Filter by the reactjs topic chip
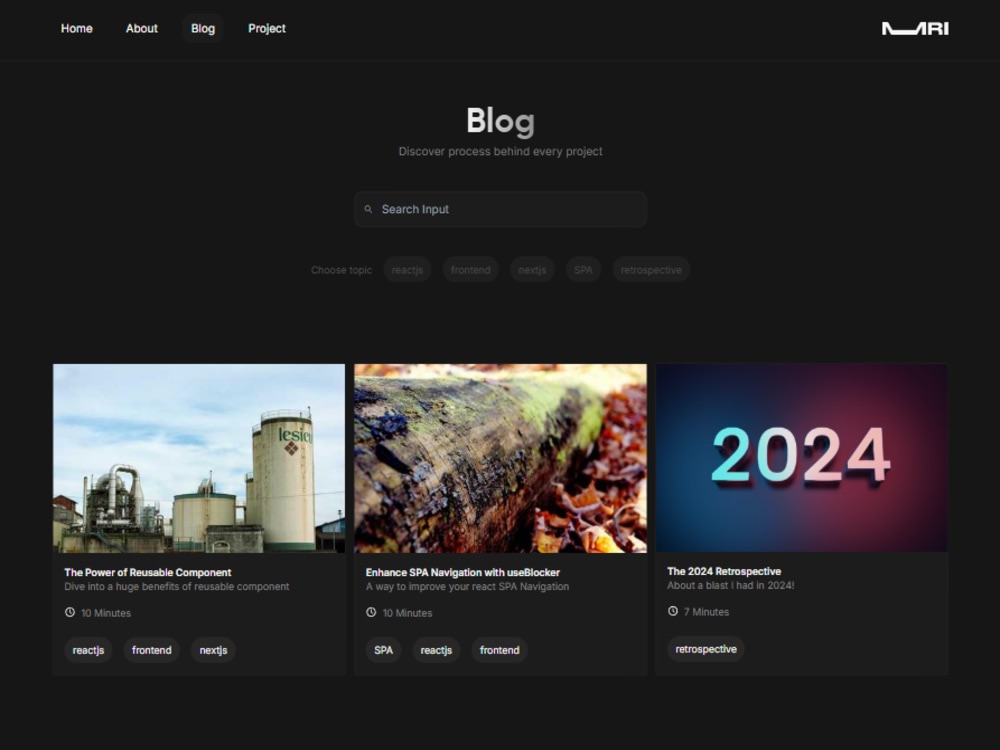1000x750 pixels. point(408,270)
